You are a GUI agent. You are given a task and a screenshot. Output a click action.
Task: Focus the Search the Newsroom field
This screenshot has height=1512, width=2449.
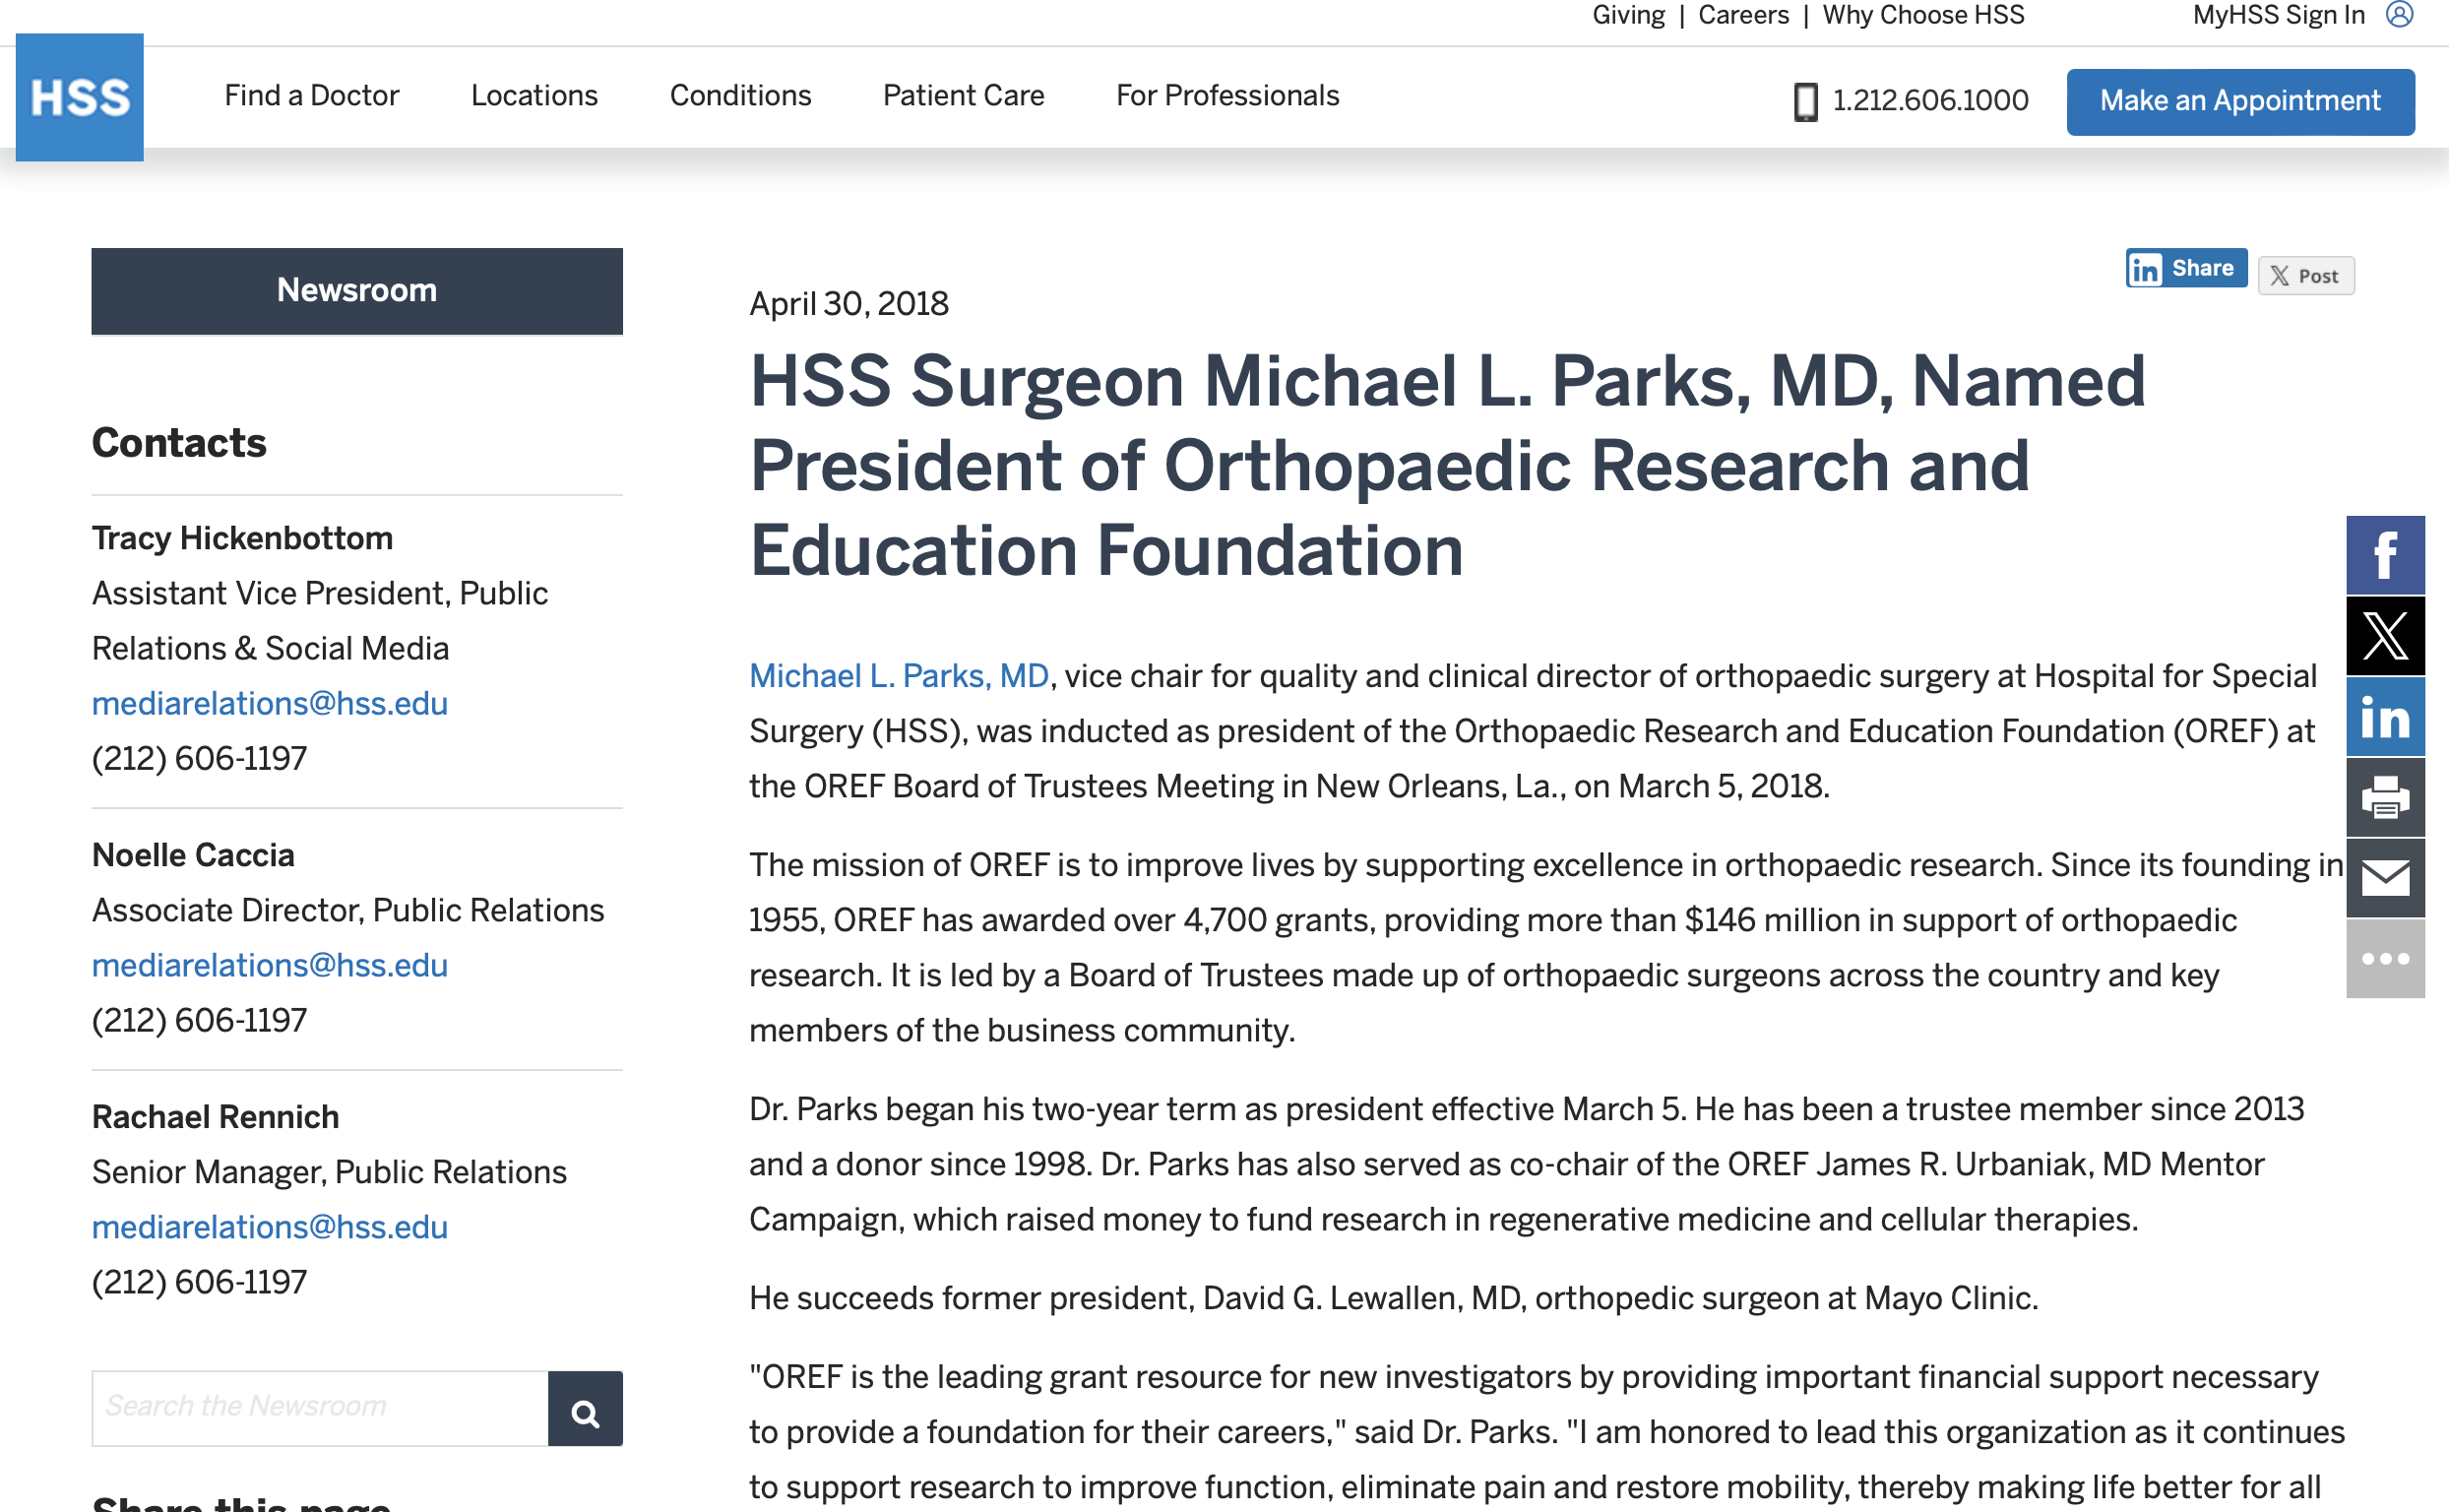click(x=320, y=1407)
